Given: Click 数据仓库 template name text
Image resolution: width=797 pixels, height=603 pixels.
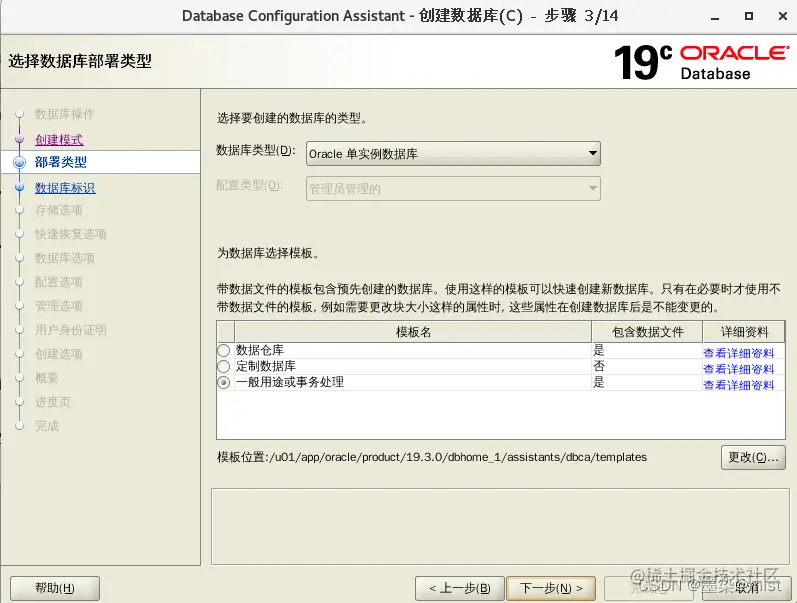Looking at the screenshot, I should 260,350.
